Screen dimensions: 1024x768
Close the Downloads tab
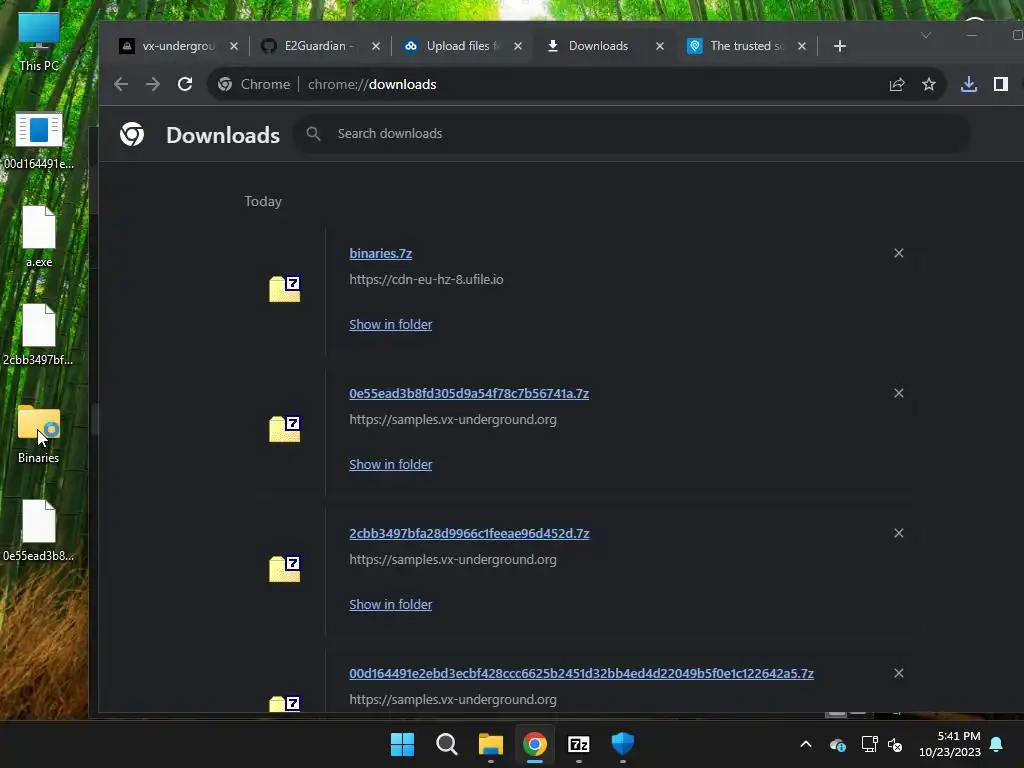coord(660,46)
